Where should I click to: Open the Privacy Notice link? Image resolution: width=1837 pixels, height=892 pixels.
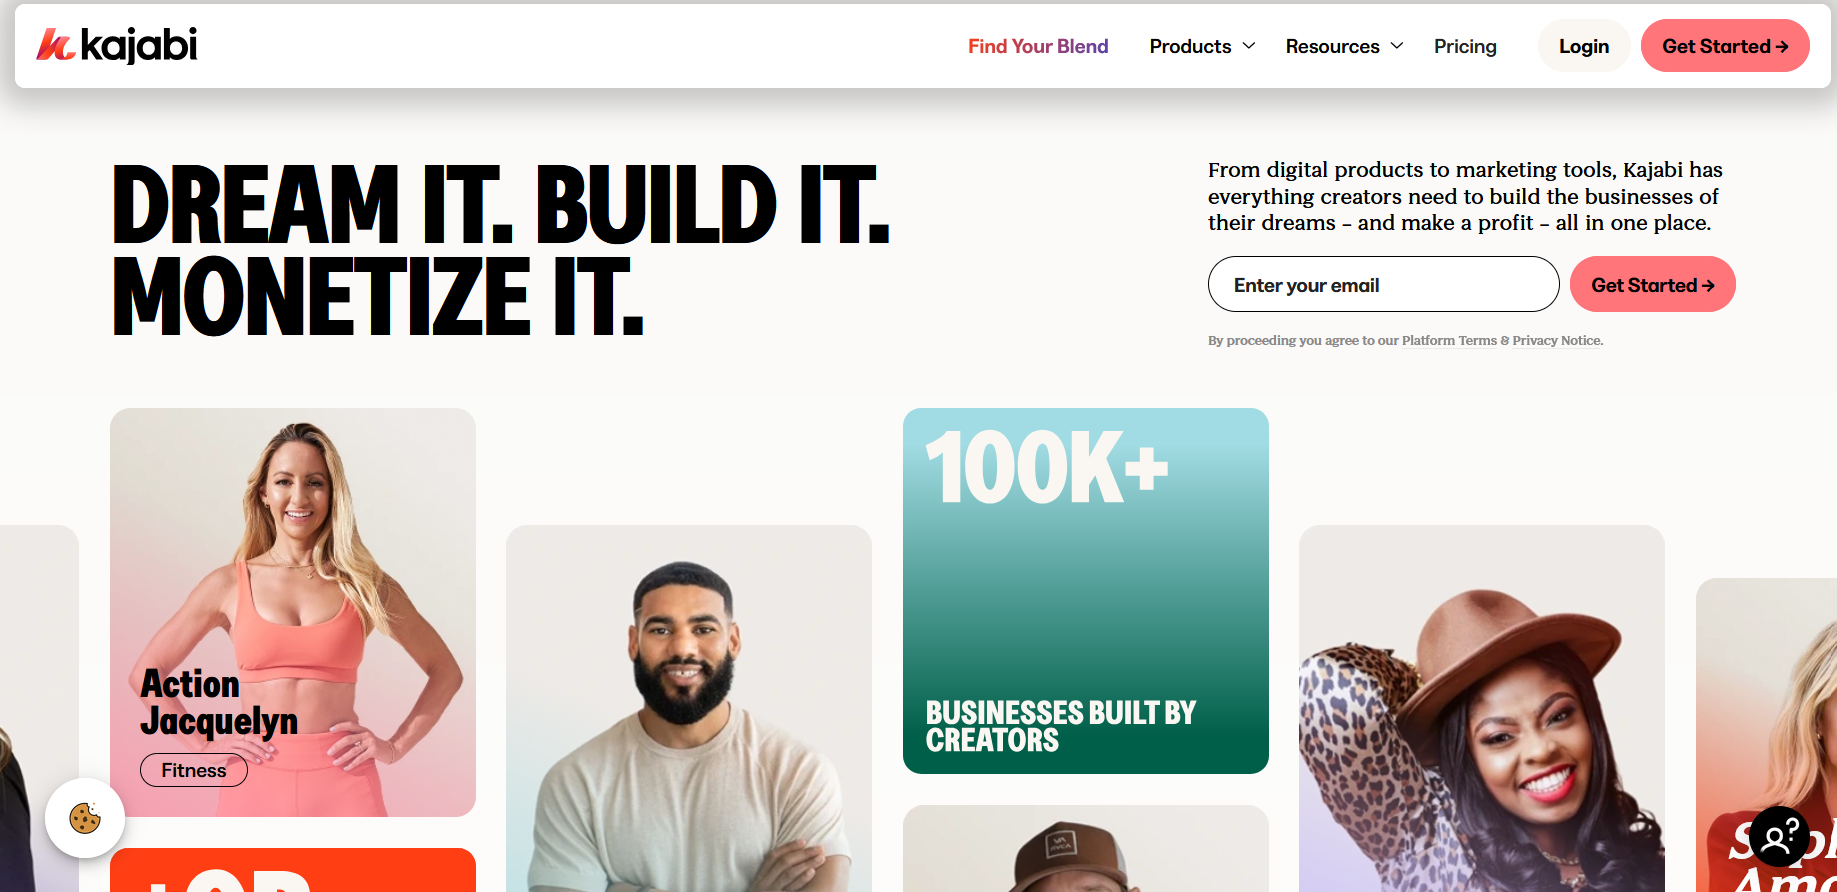point(1556,341)
